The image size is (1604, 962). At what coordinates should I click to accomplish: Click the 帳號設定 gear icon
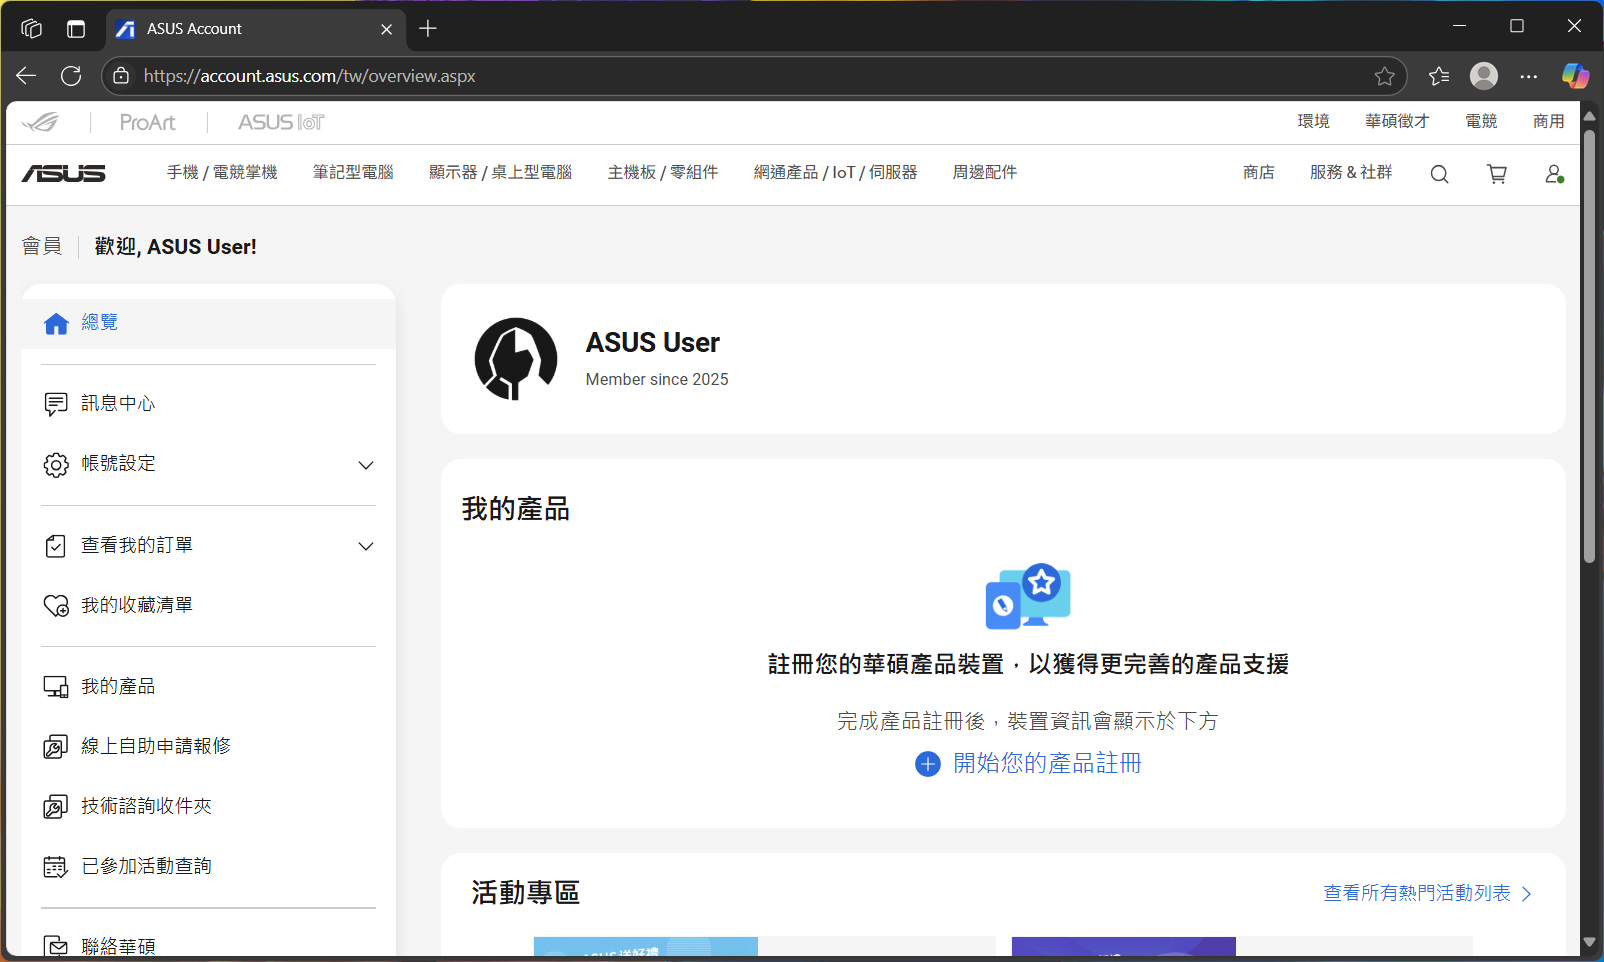pos(56,465)
